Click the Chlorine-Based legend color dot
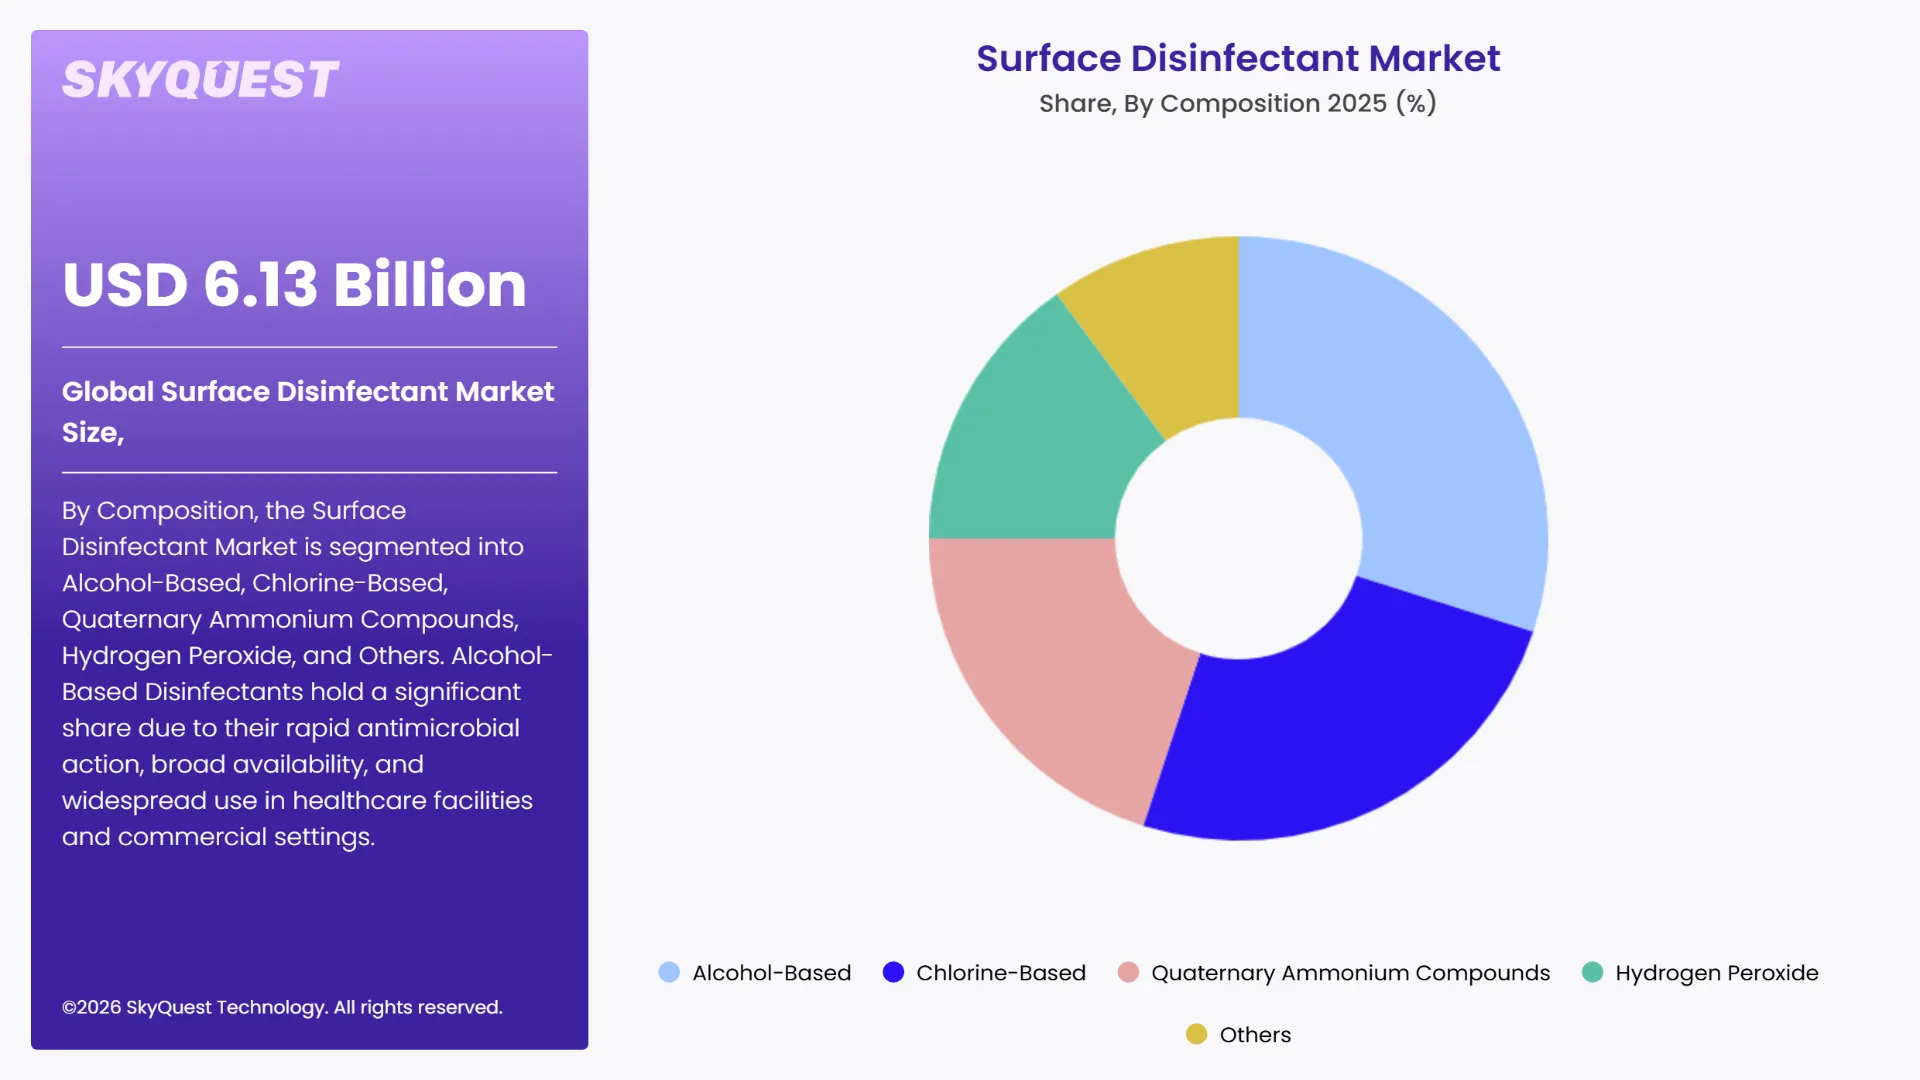Image resolution: width=1920 pixels, height=1080 pixels. (893, 972)
